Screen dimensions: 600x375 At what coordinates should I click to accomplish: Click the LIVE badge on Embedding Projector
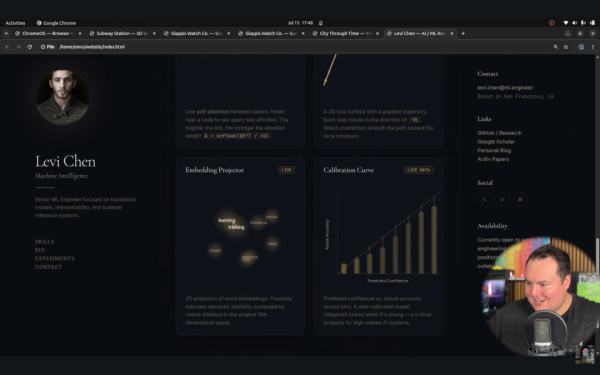286,170
